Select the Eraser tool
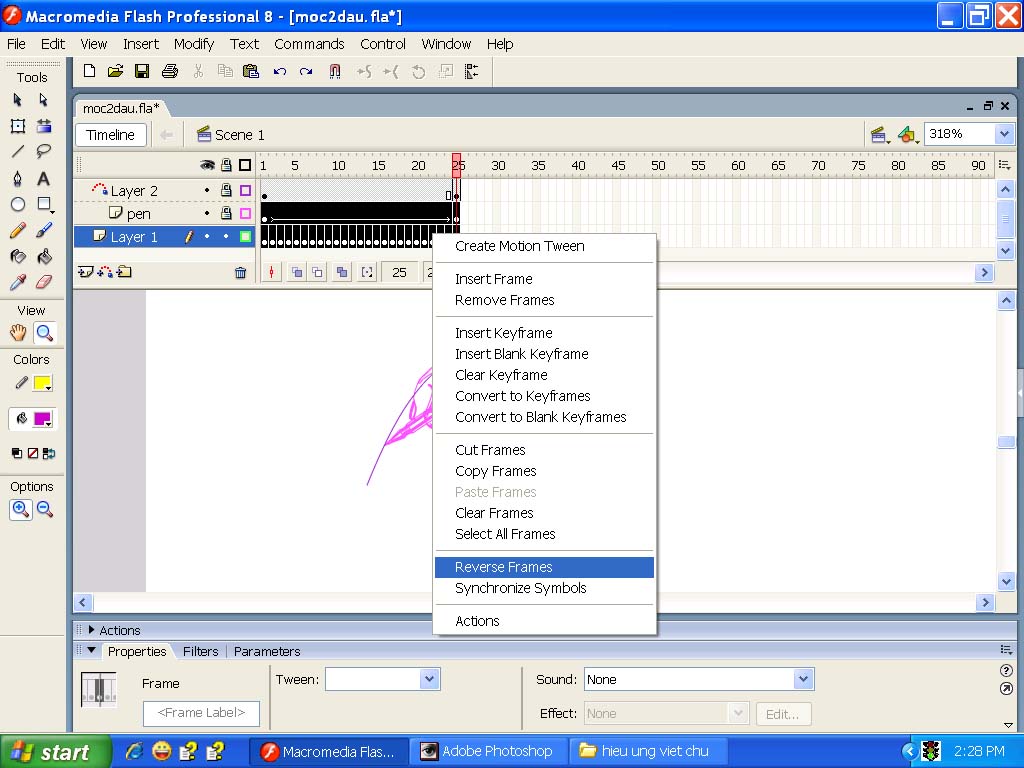Viewport: 1024px width, 768px height. pos(44,283)
